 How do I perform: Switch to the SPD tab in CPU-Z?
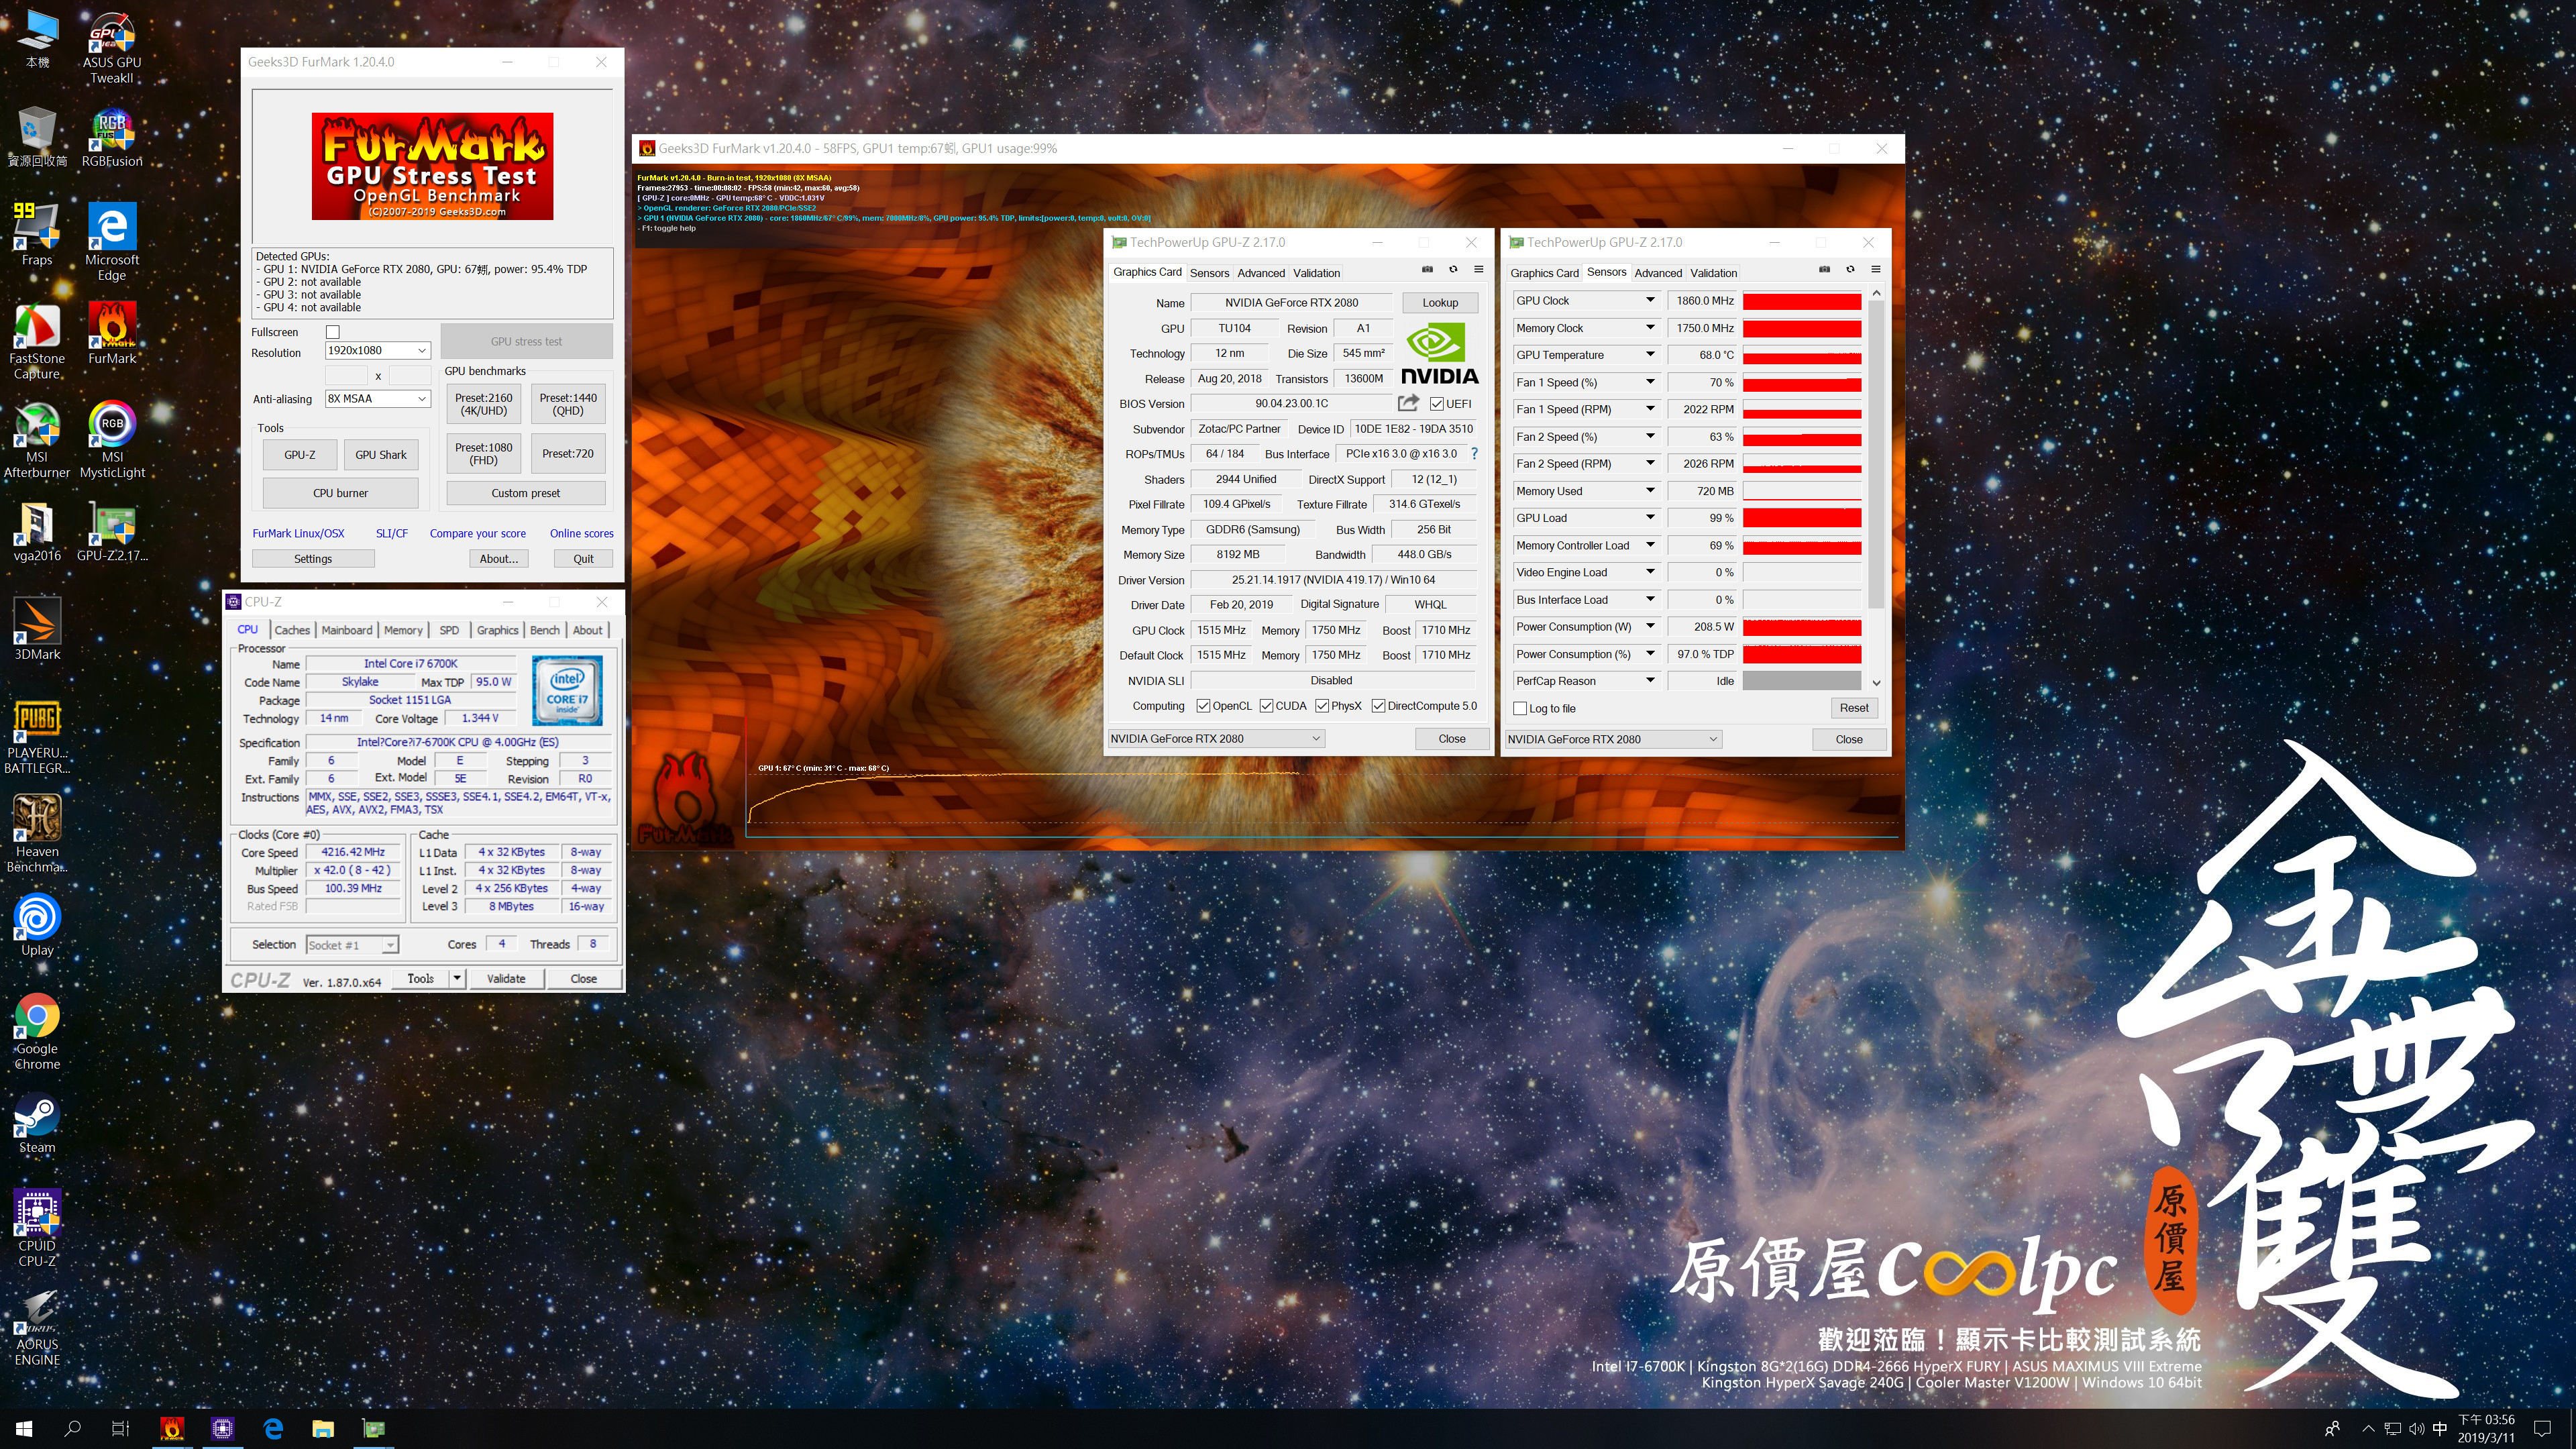click(x=449, y=630)
